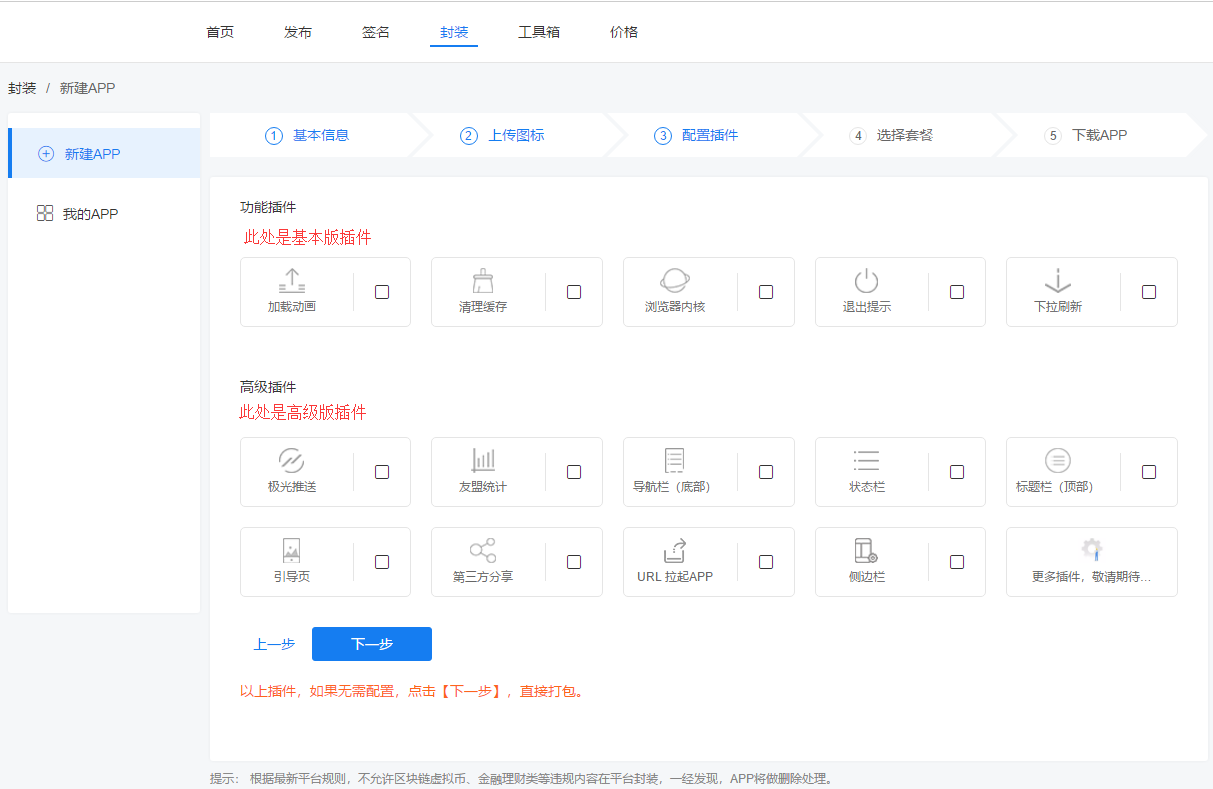Image resolution: width=1213 pixels, height=789 pixels.
Task: Click the 退出提示 power icon
Action: (x=866, y=281)
